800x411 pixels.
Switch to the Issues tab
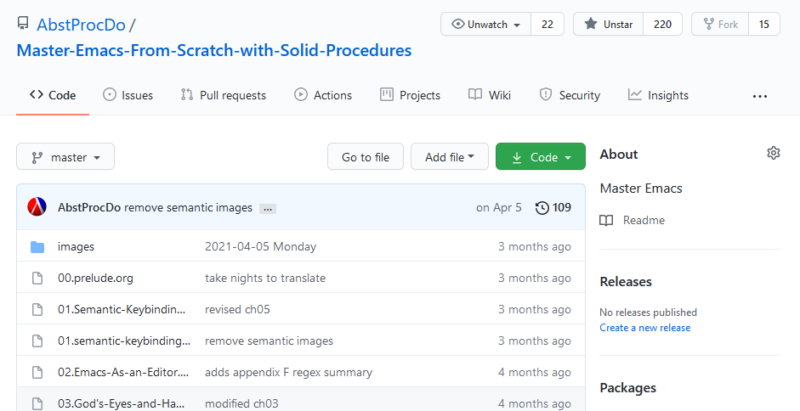pos(127,95)
